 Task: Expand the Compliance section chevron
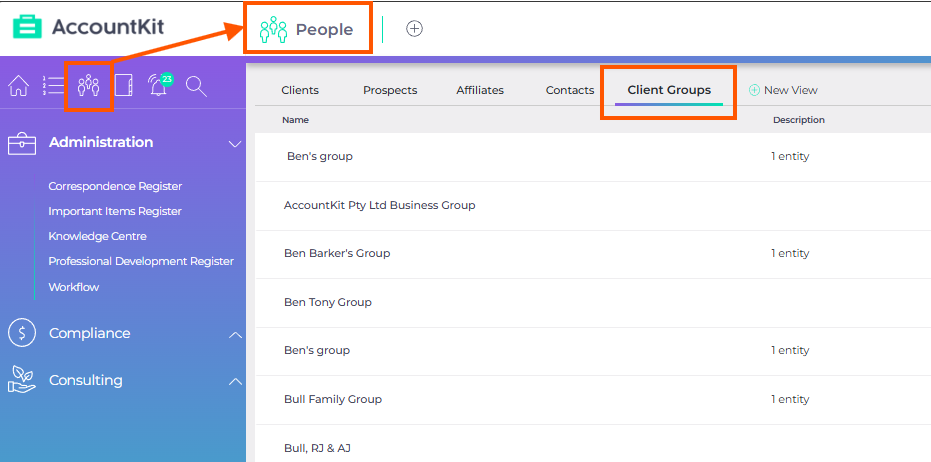235,335
